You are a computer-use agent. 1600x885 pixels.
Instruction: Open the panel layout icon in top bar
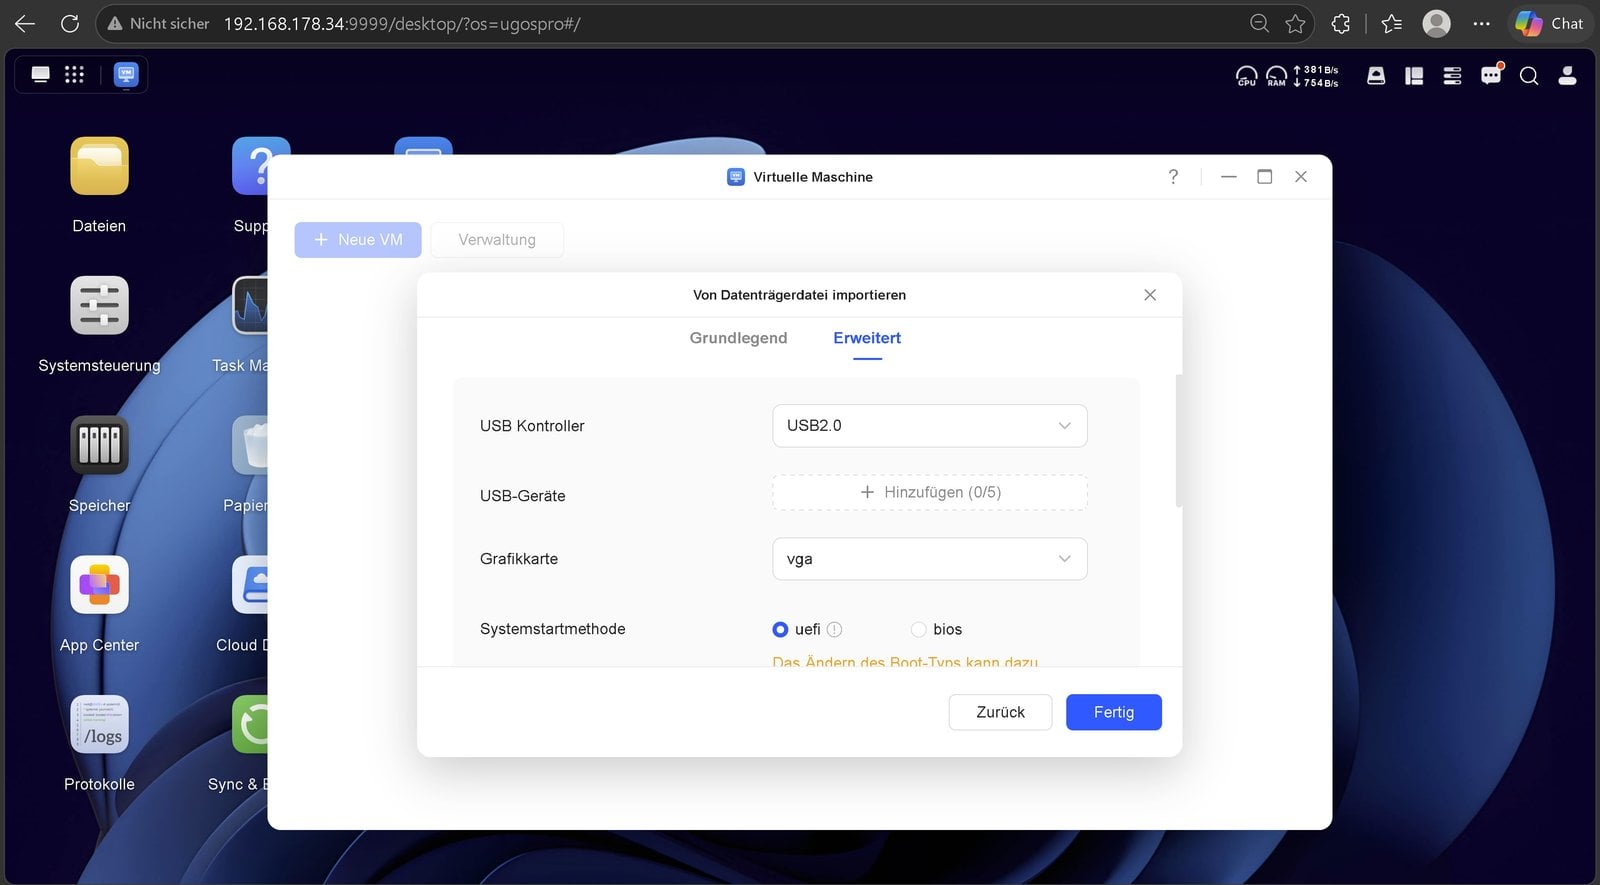click(1414, 76)
